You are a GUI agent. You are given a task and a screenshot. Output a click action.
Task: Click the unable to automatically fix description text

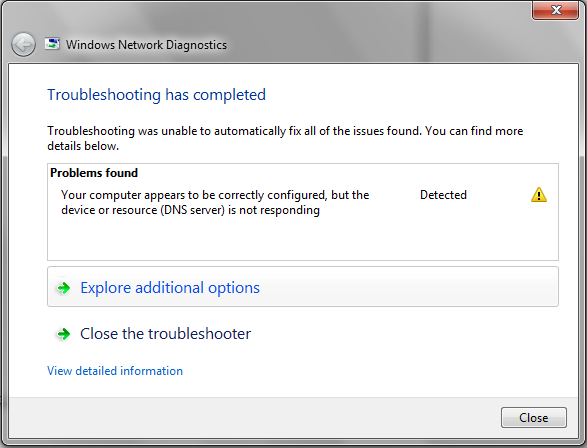tap(285, 138)
